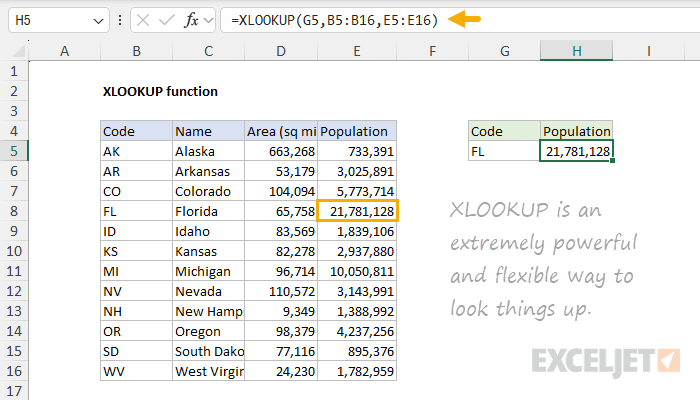Select South Dakota population 895,376
700x400 pixels.
(357, 351)
